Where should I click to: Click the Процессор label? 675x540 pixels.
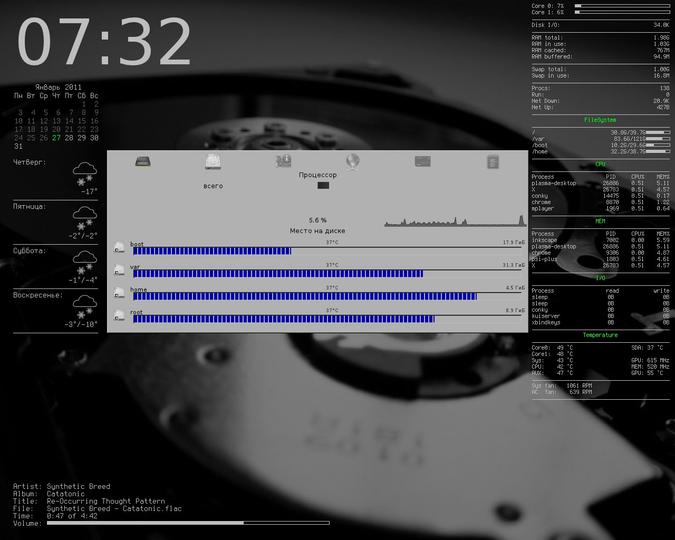click(x=318, y=175)
